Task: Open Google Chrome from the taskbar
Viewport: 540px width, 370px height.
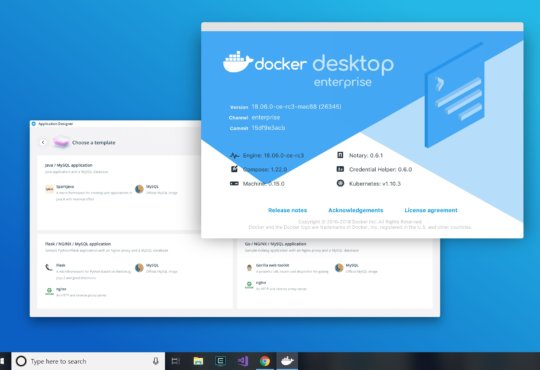Action: (x=265, y=361)
